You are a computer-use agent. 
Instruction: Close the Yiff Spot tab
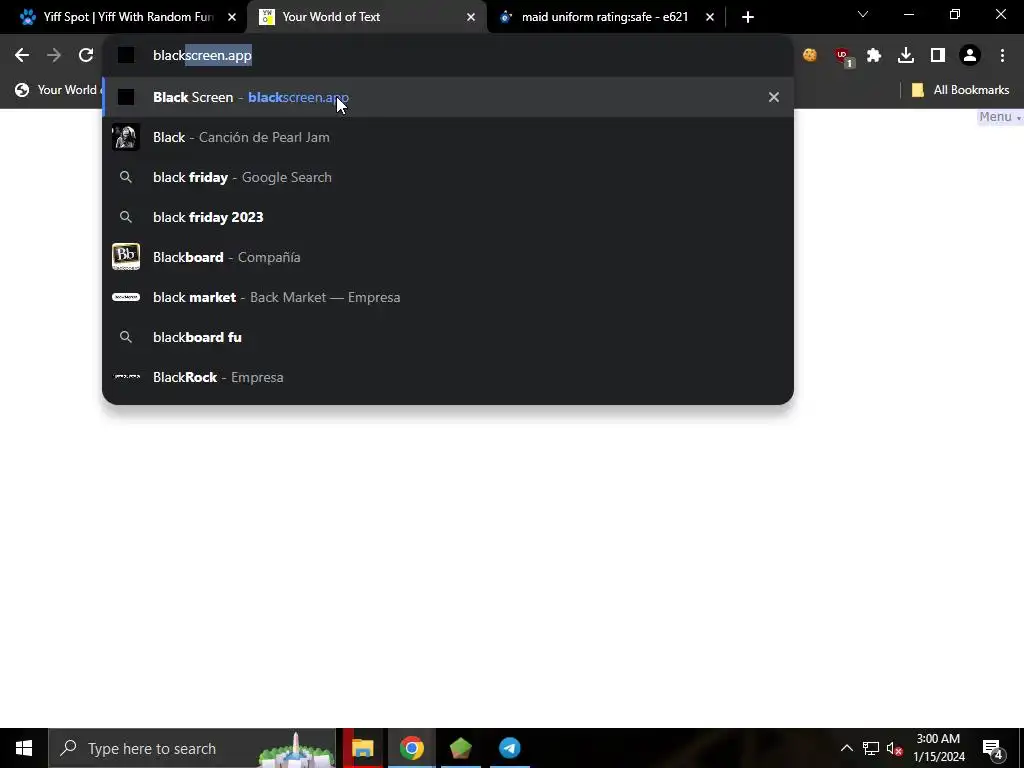pyautogui.click(x=232, y=17)
